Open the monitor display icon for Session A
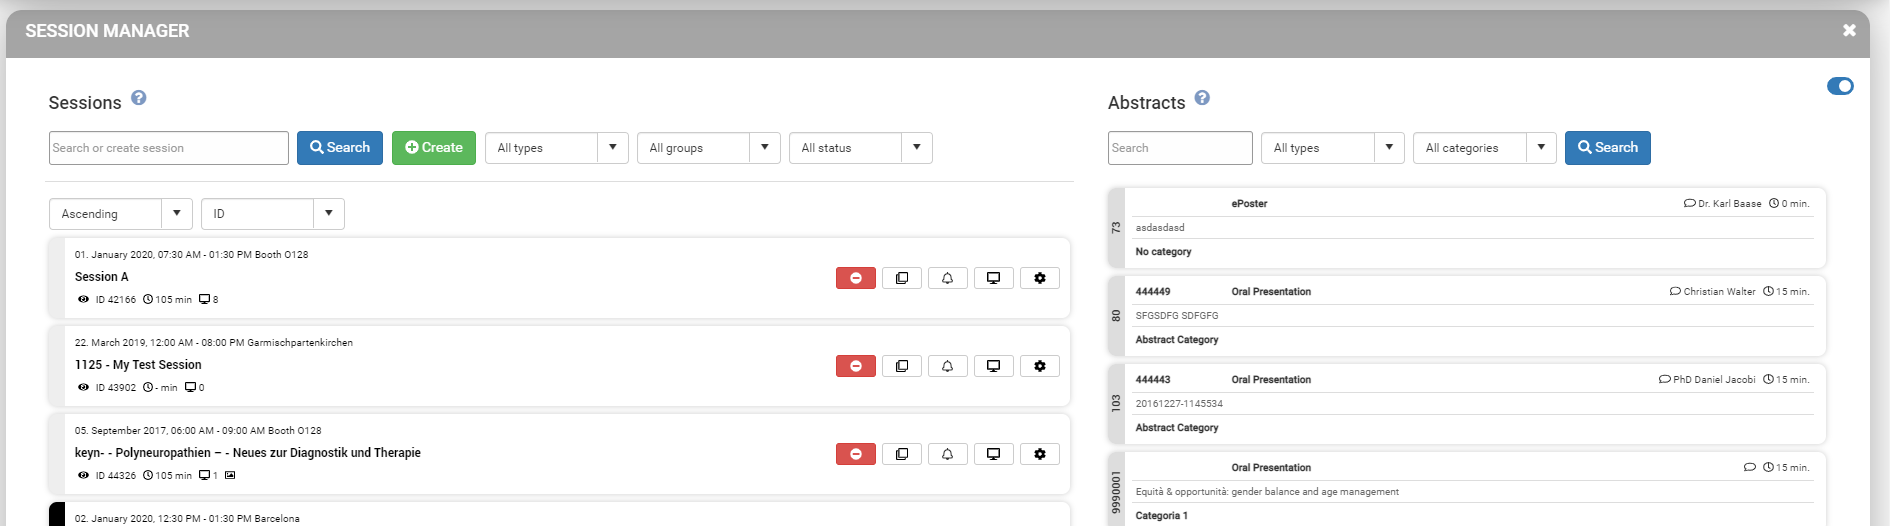Image resolution: width=1890 pixels, height=526 pixels. pos(994,278)
